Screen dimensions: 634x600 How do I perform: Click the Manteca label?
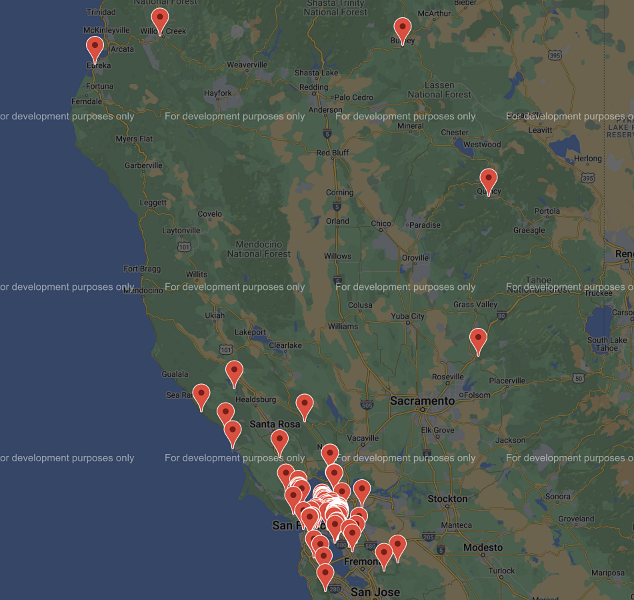pyautogui.click(x=456, y=525)
